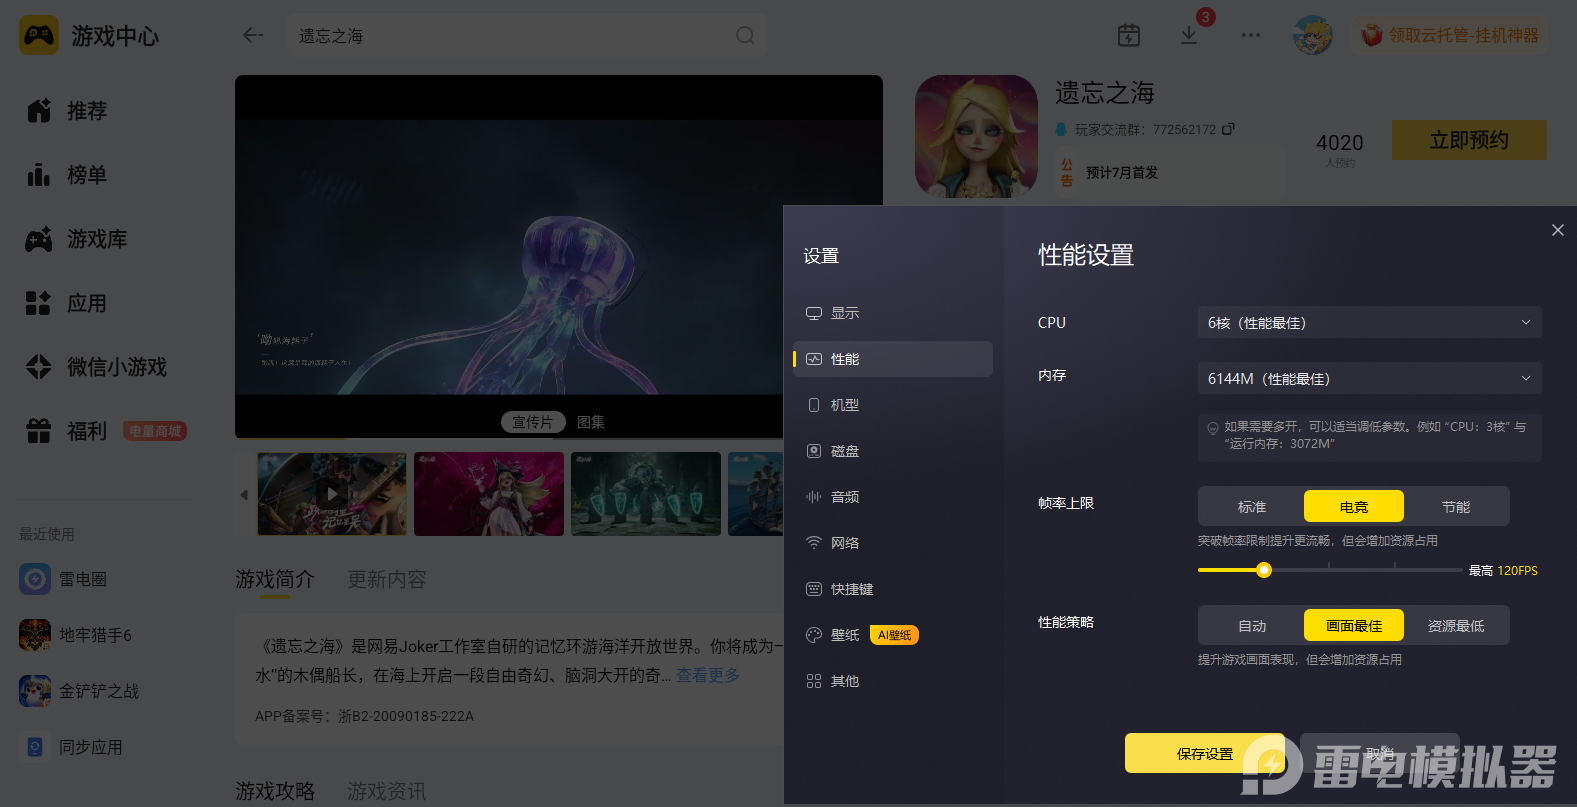Expand the 内存 memory dropdown
1577x807 pixels.
coord(1369,378)
